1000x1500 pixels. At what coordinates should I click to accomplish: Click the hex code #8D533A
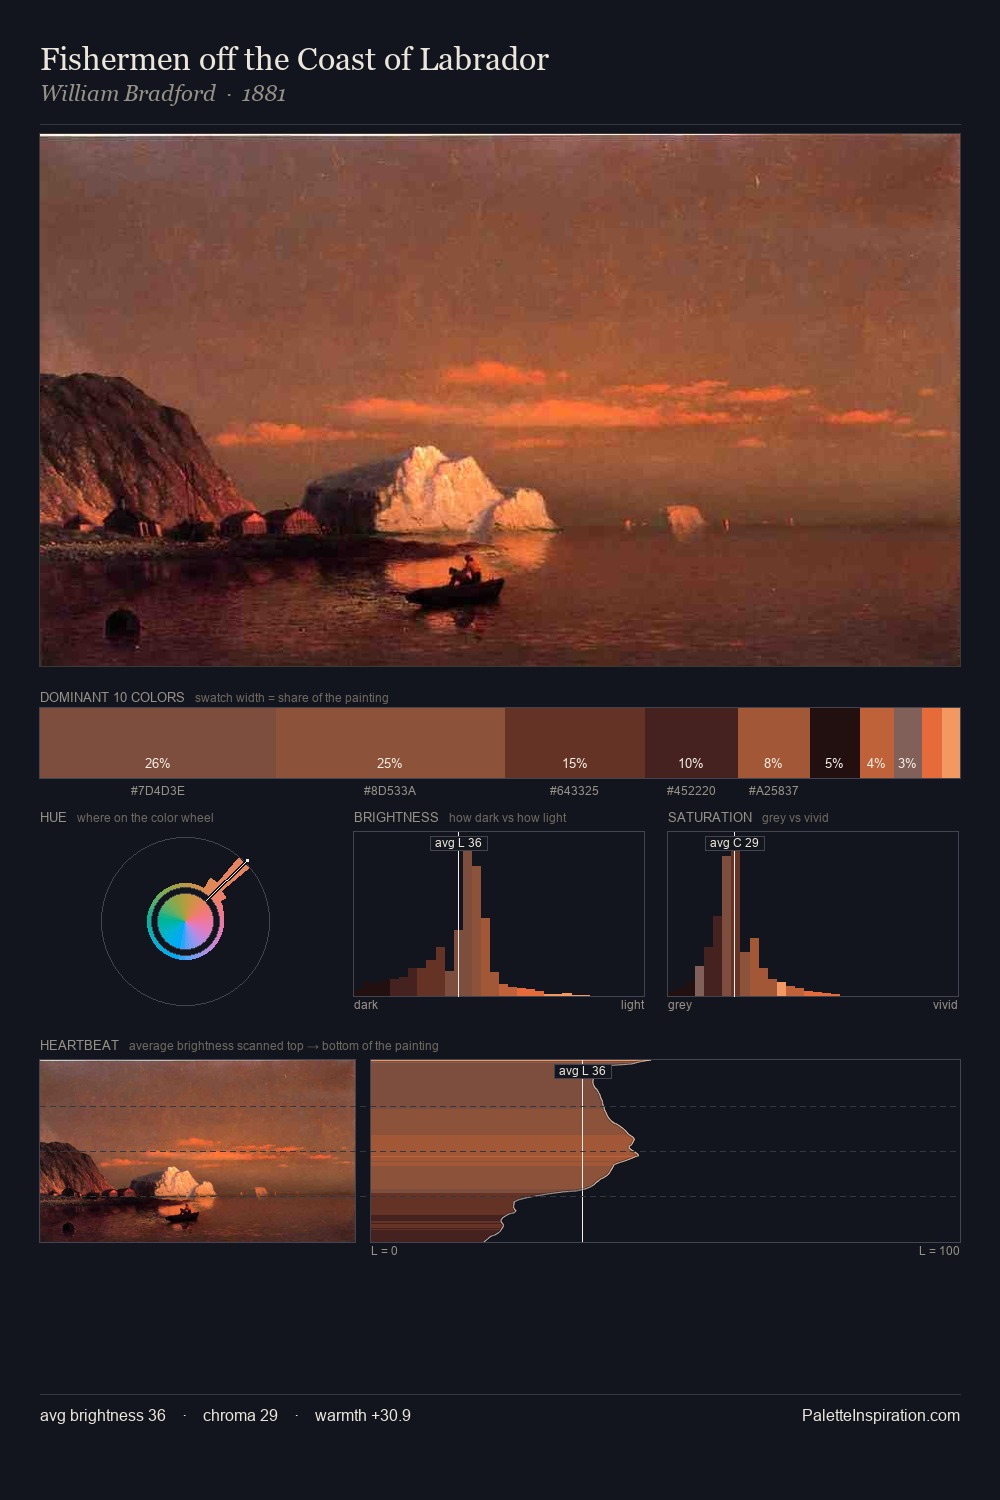pyautogui.click(x=390, y=791)
